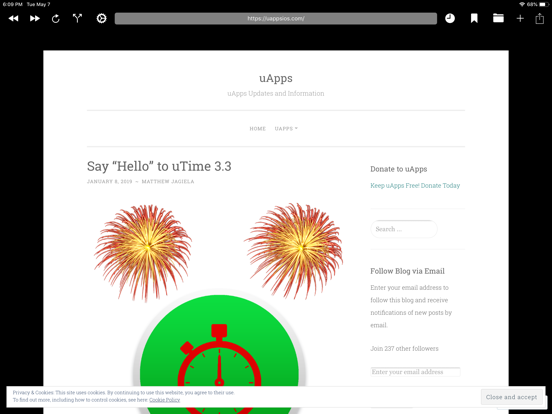Click the 'Donate to uApps' heading
Viewport: 552px width, 414px height.
[x=399, y=169]
